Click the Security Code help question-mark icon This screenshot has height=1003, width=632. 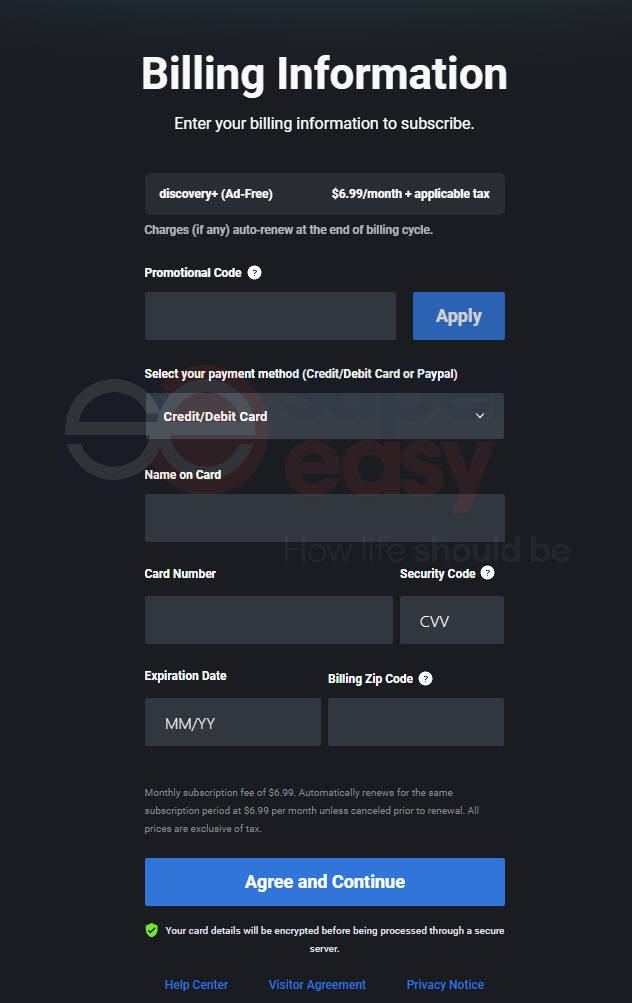pyautogui.click(x=487, y=573)
